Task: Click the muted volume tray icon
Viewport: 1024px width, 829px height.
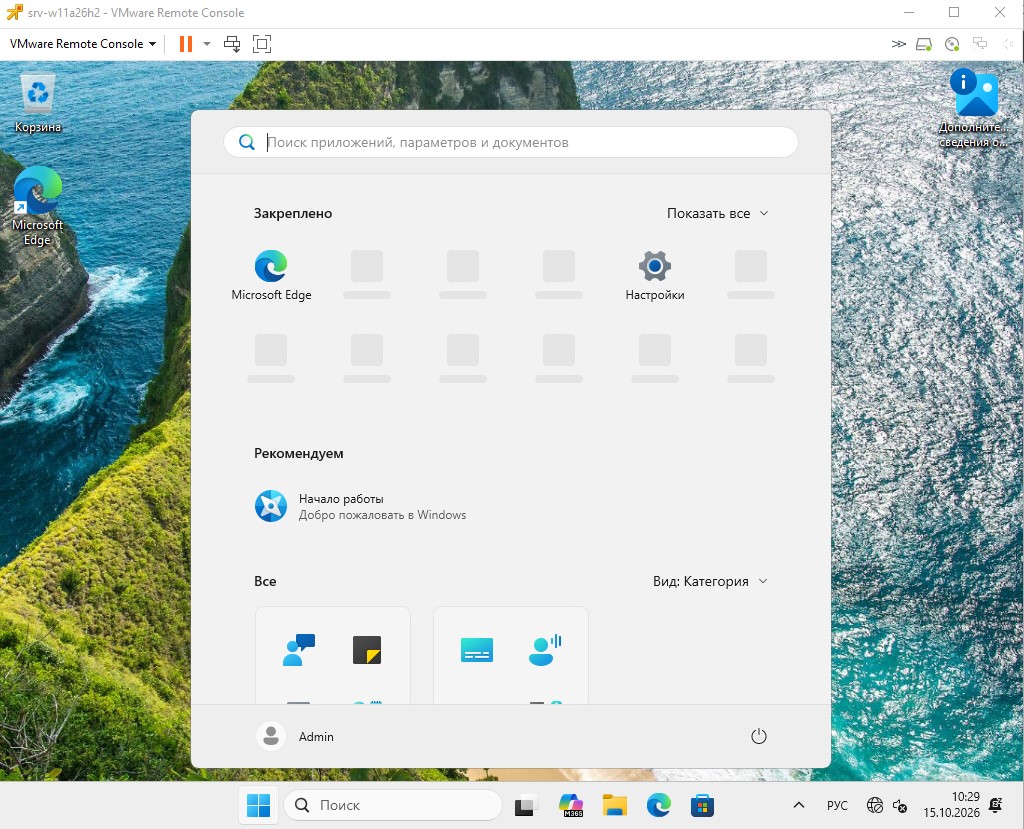Action: coord(900,805)
